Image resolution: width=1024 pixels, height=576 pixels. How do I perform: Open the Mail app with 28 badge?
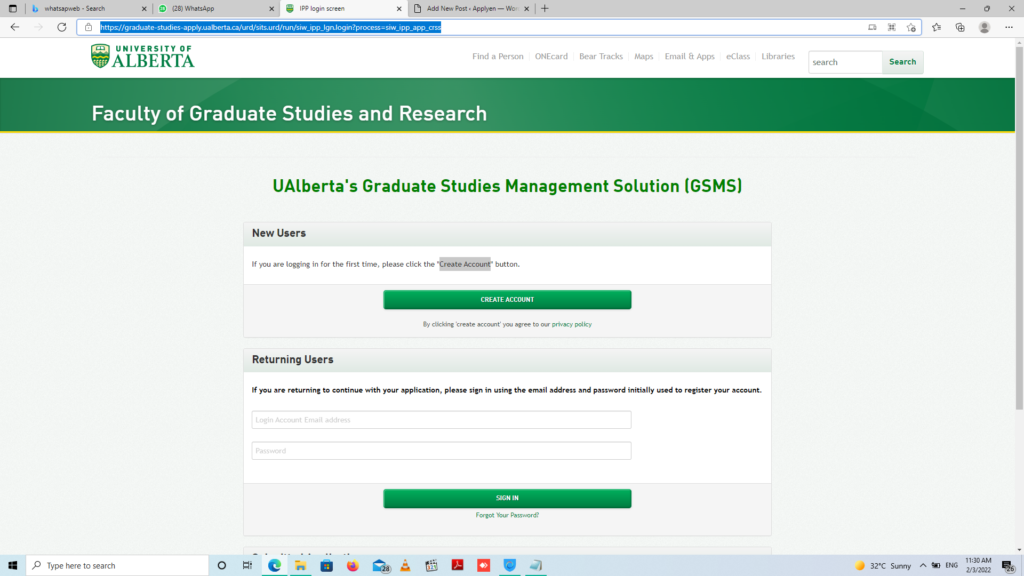tap(381, 566)
